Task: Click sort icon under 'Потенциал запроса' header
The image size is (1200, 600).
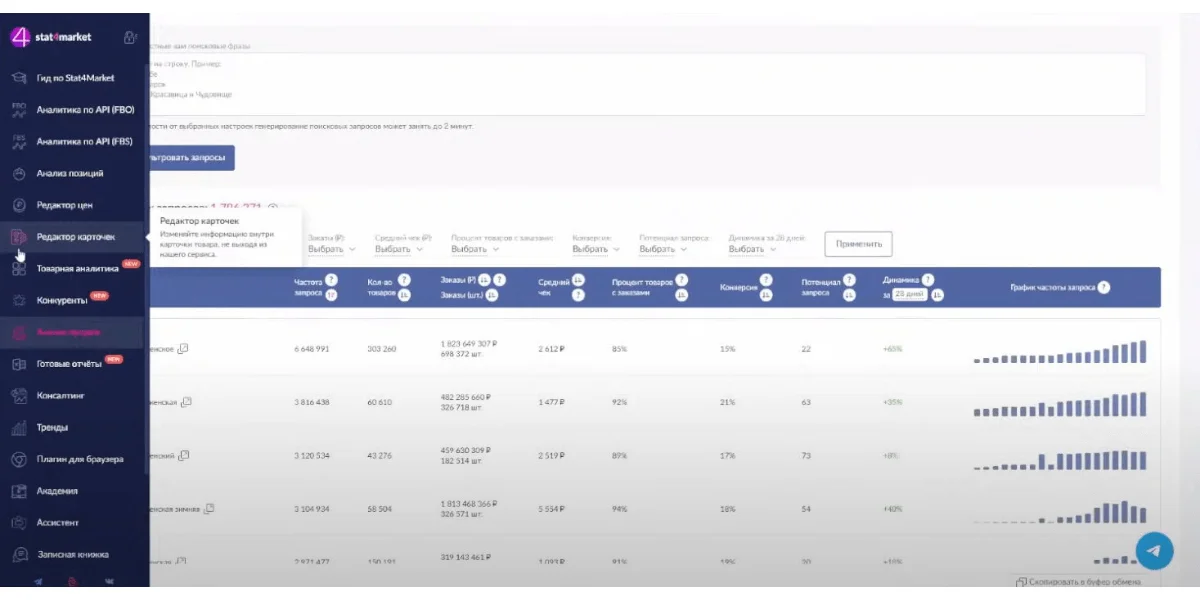Action: (x=848, y=295)
